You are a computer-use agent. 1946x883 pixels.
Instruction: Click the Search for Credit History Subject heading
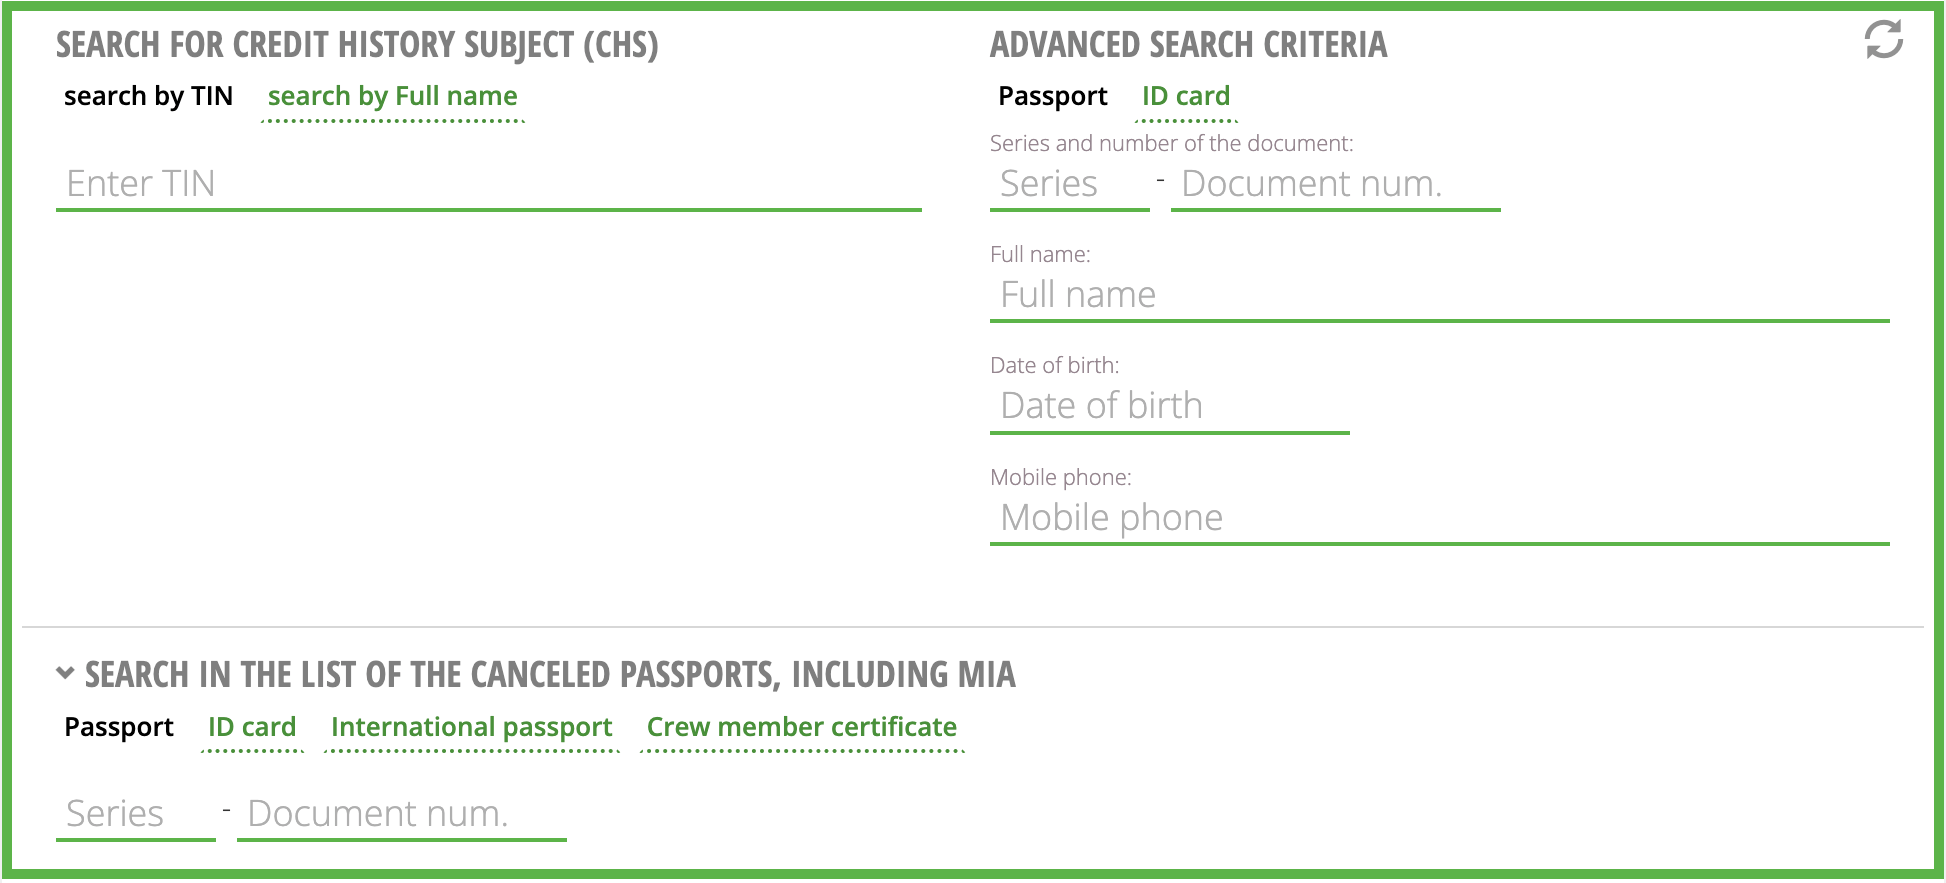pos(357,45)
